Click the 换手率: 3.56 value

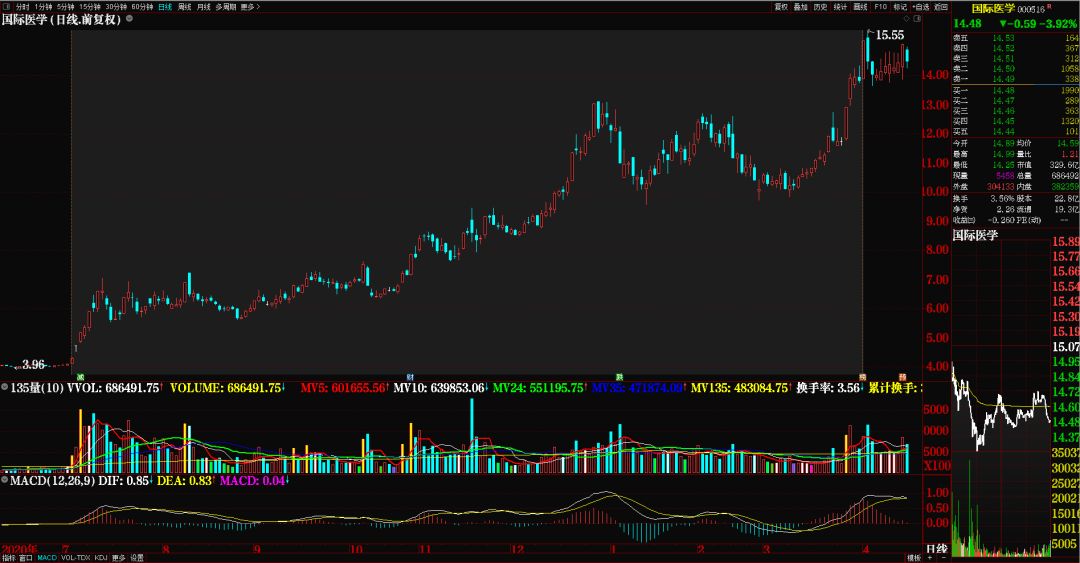click(829, 388)
